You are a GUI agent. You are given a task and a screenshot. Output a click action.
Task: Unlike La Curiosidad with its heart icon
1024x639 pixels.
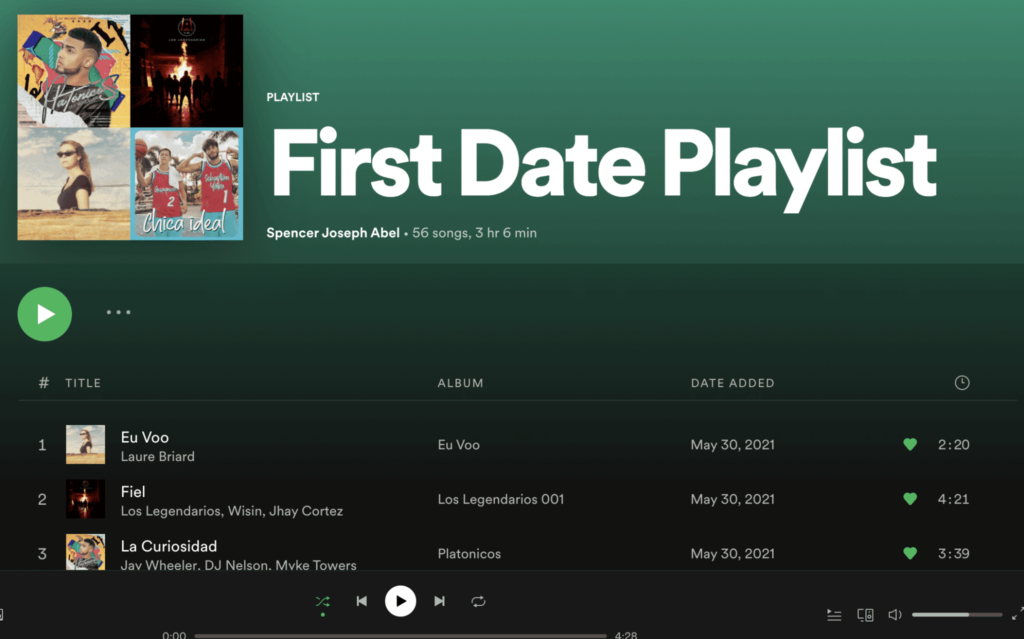click(910, 553)
